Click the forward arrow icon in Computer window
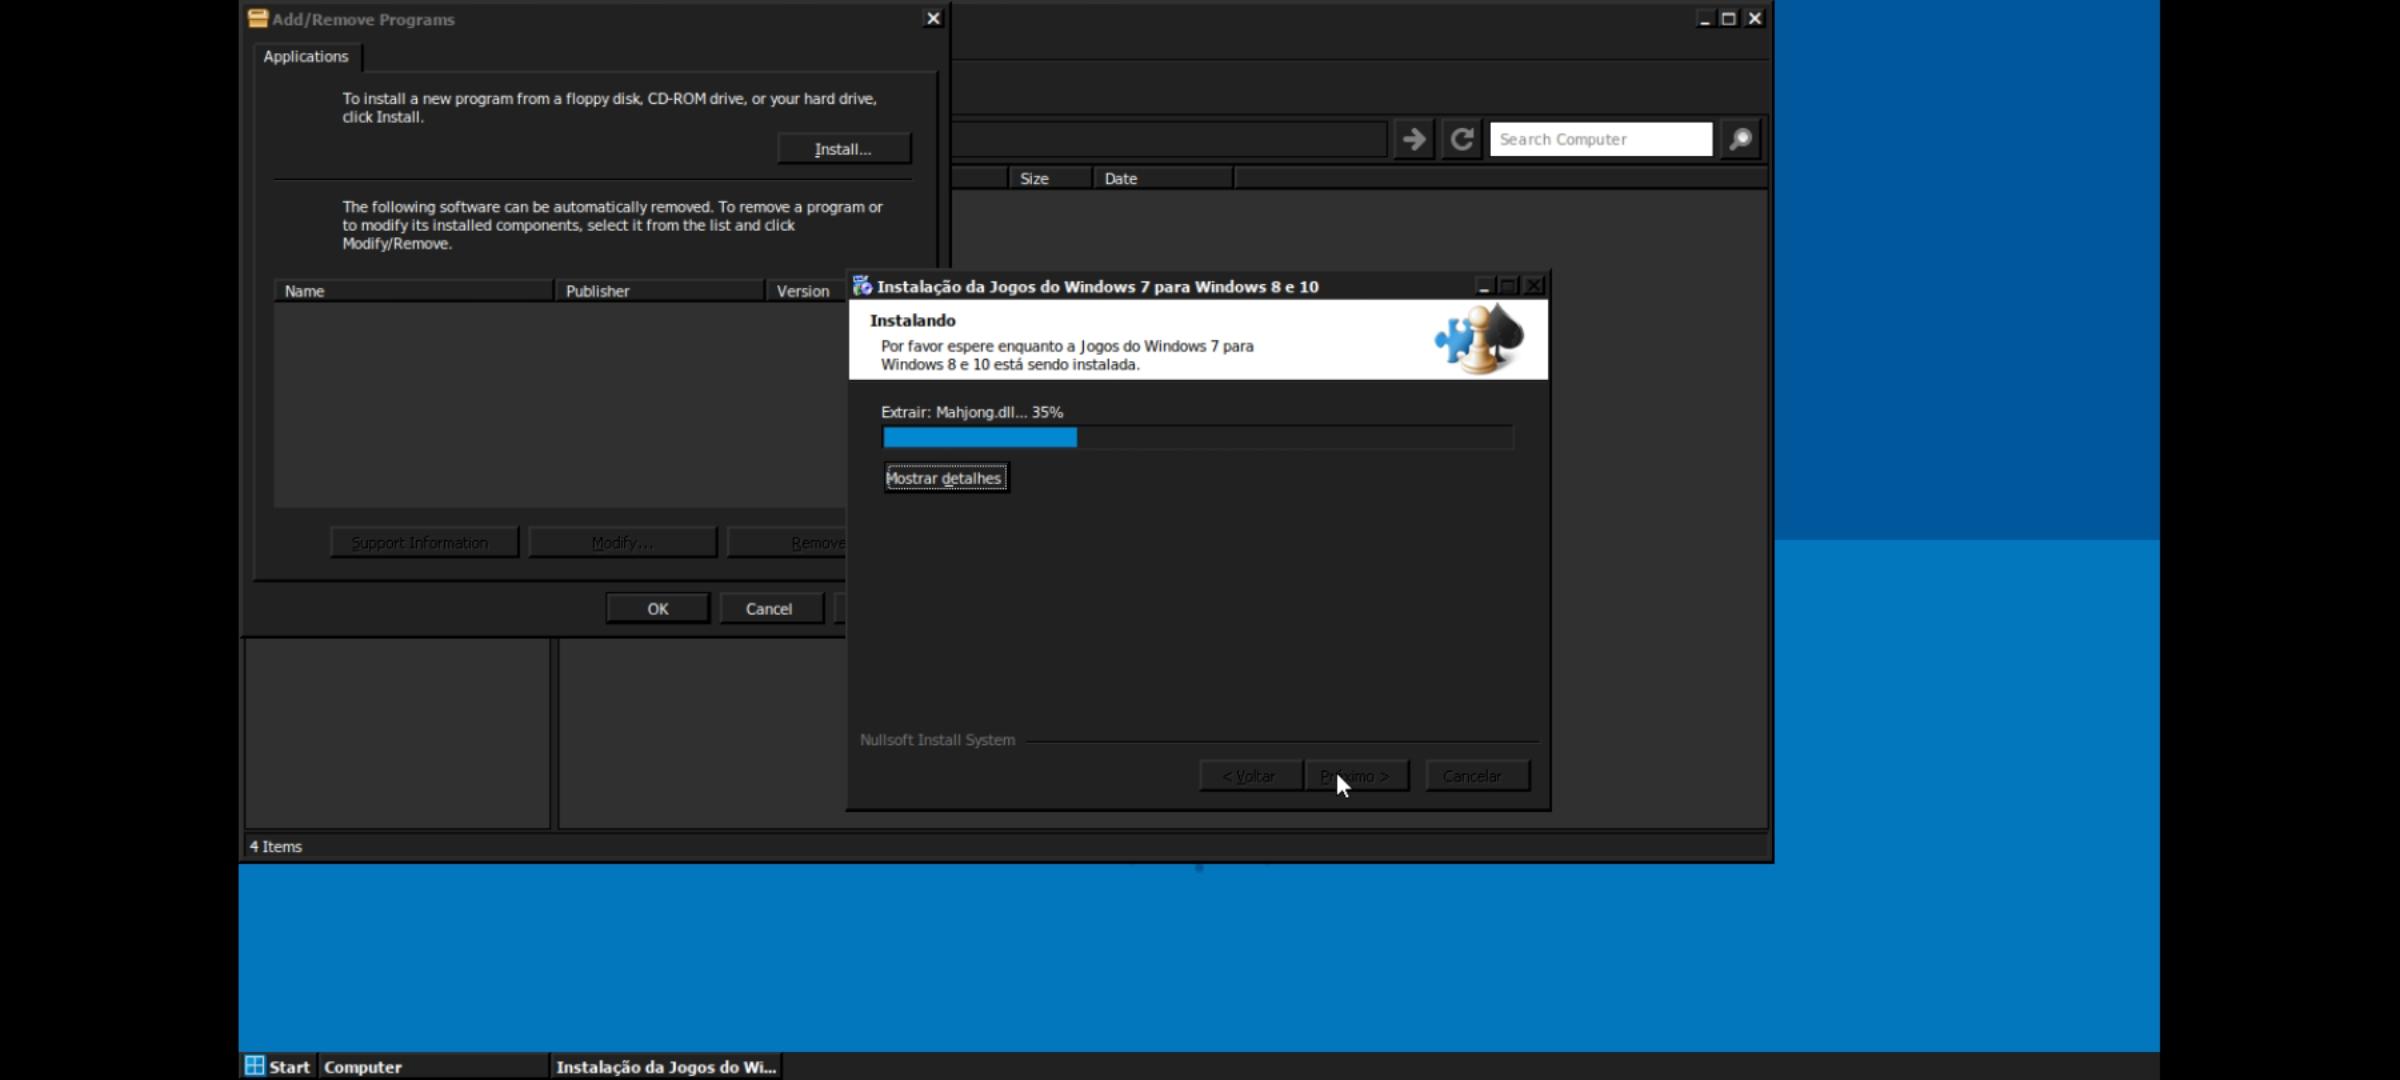 click(1414, 139)
